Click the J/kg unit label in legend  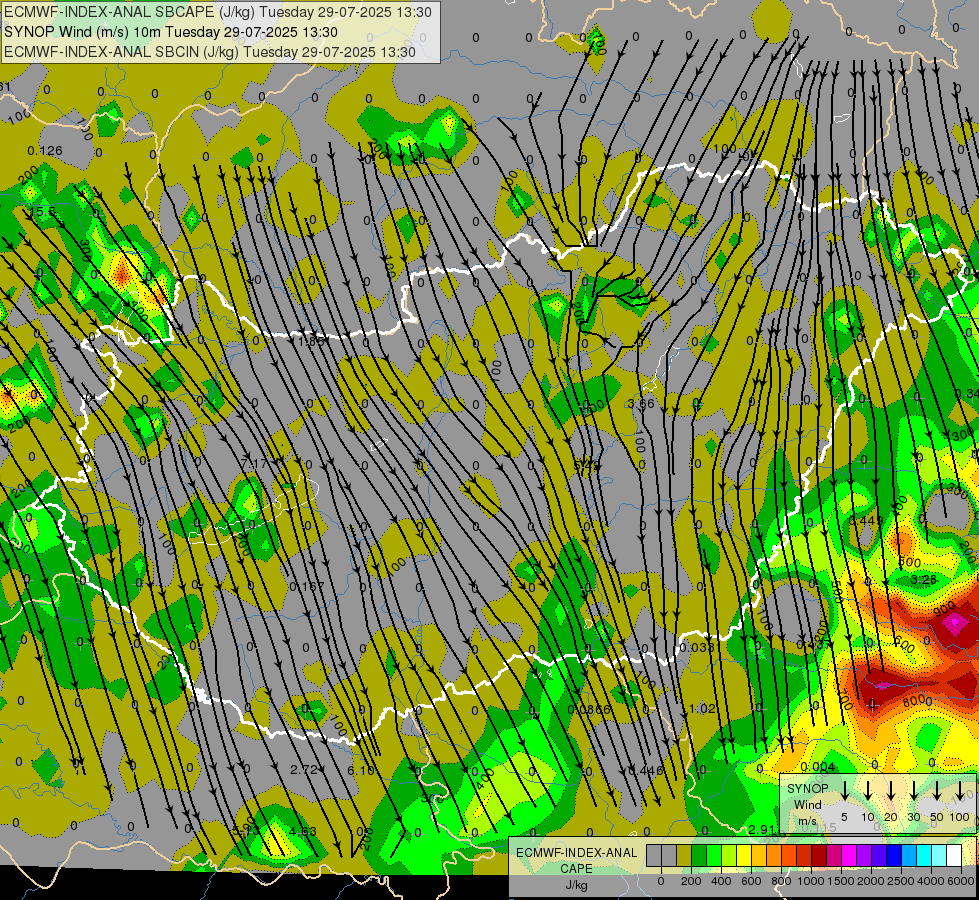576,885
